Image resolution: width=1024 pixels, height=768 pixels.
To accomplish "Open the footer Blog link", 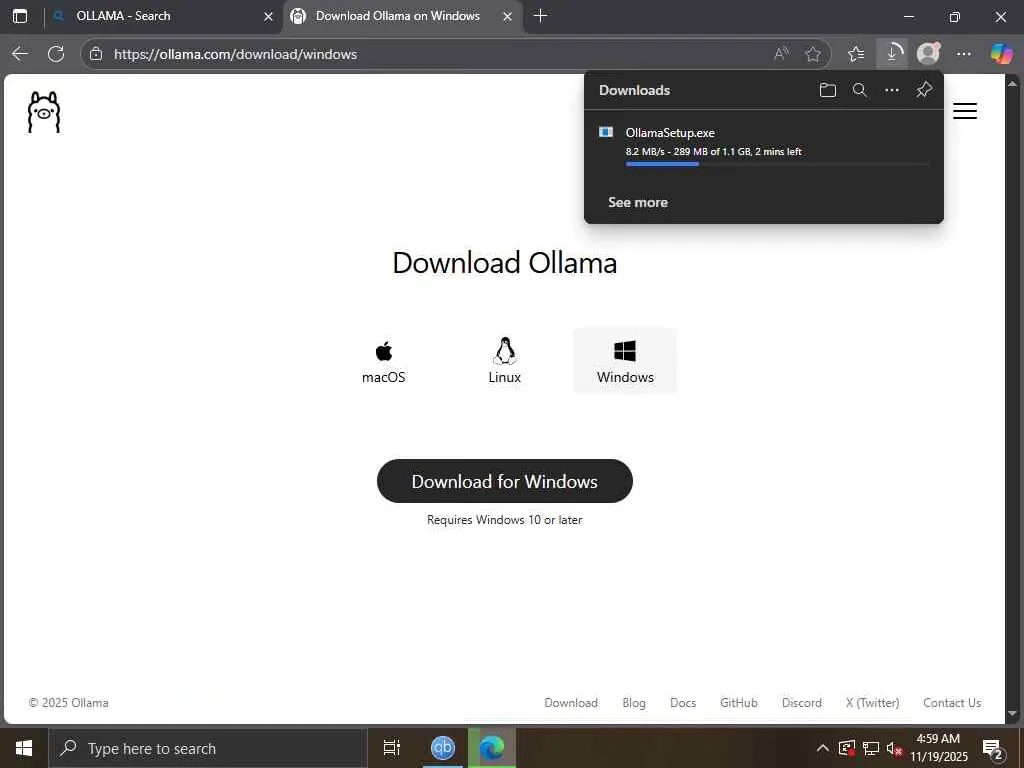I will [634, 703].
